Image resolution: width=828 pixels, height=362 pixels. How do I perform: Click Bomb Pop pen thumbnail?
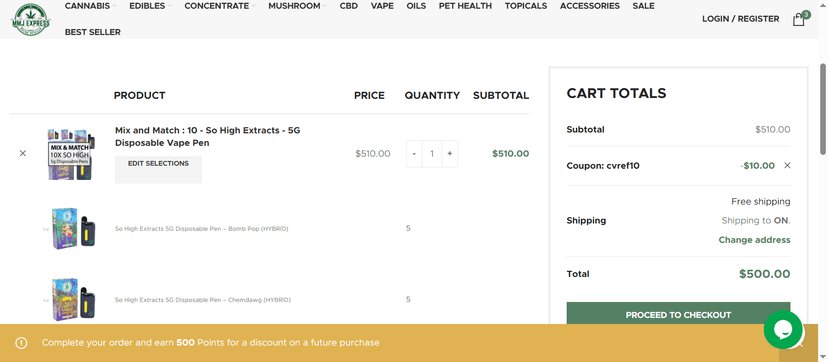click(72, 228)
